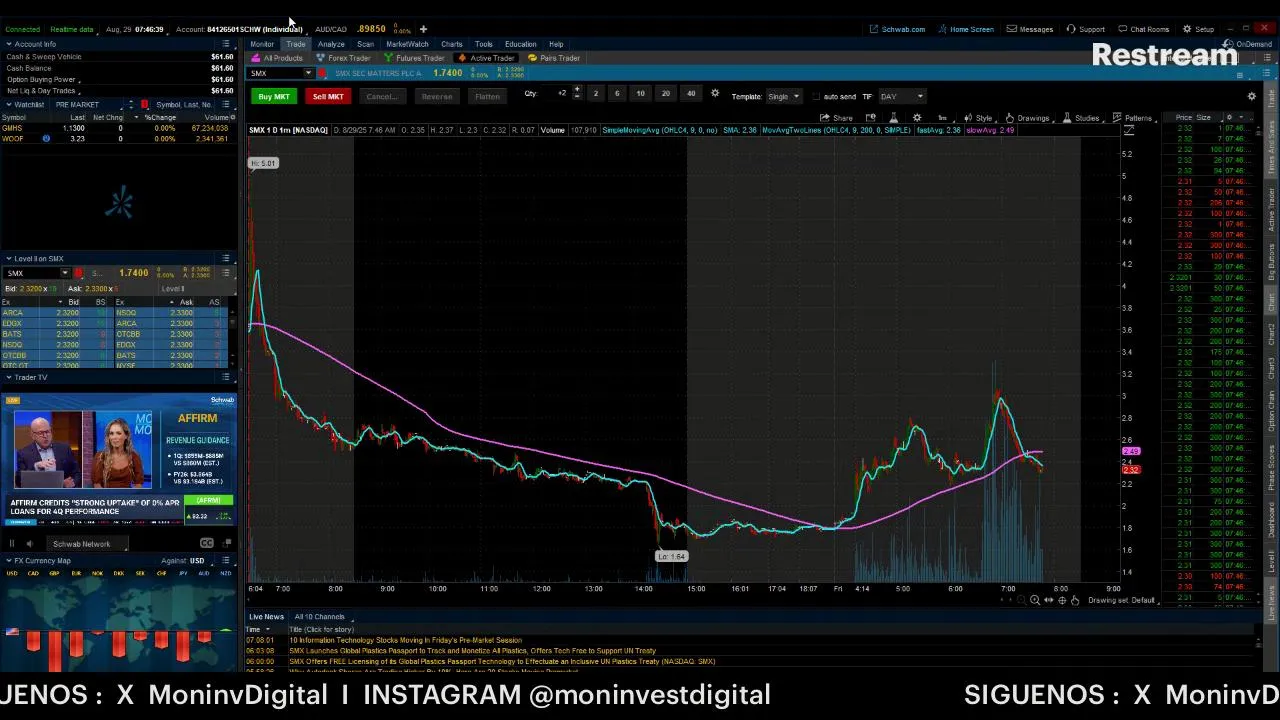Screen dimensions: 1280x720
Task: Open Watchlist panel menu icon
Action: point(226,104)
